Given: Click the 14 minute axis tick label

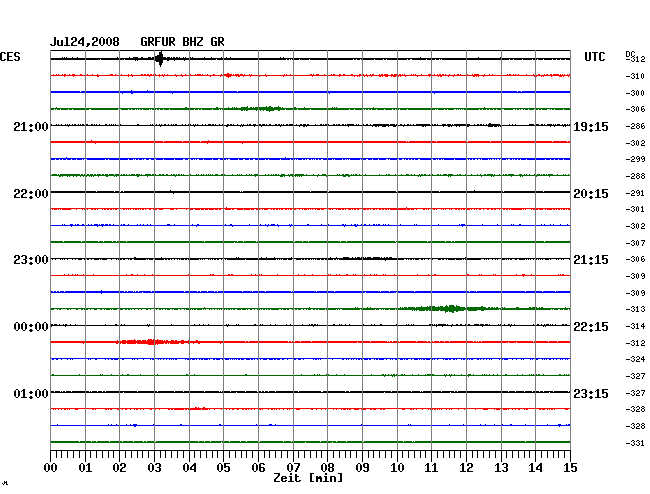Looking at the screenshot, I should (535, 468).
